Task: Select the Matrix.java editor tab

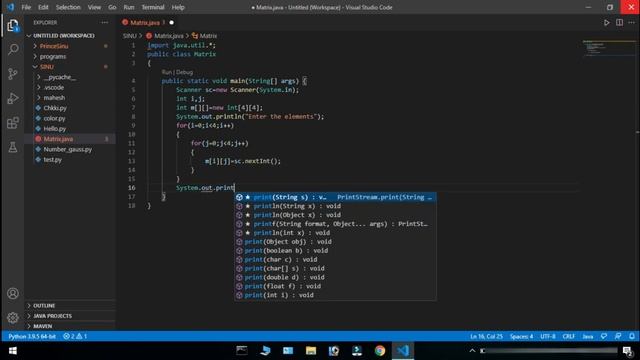Action: pyautogui.click(x=148, y=23)
